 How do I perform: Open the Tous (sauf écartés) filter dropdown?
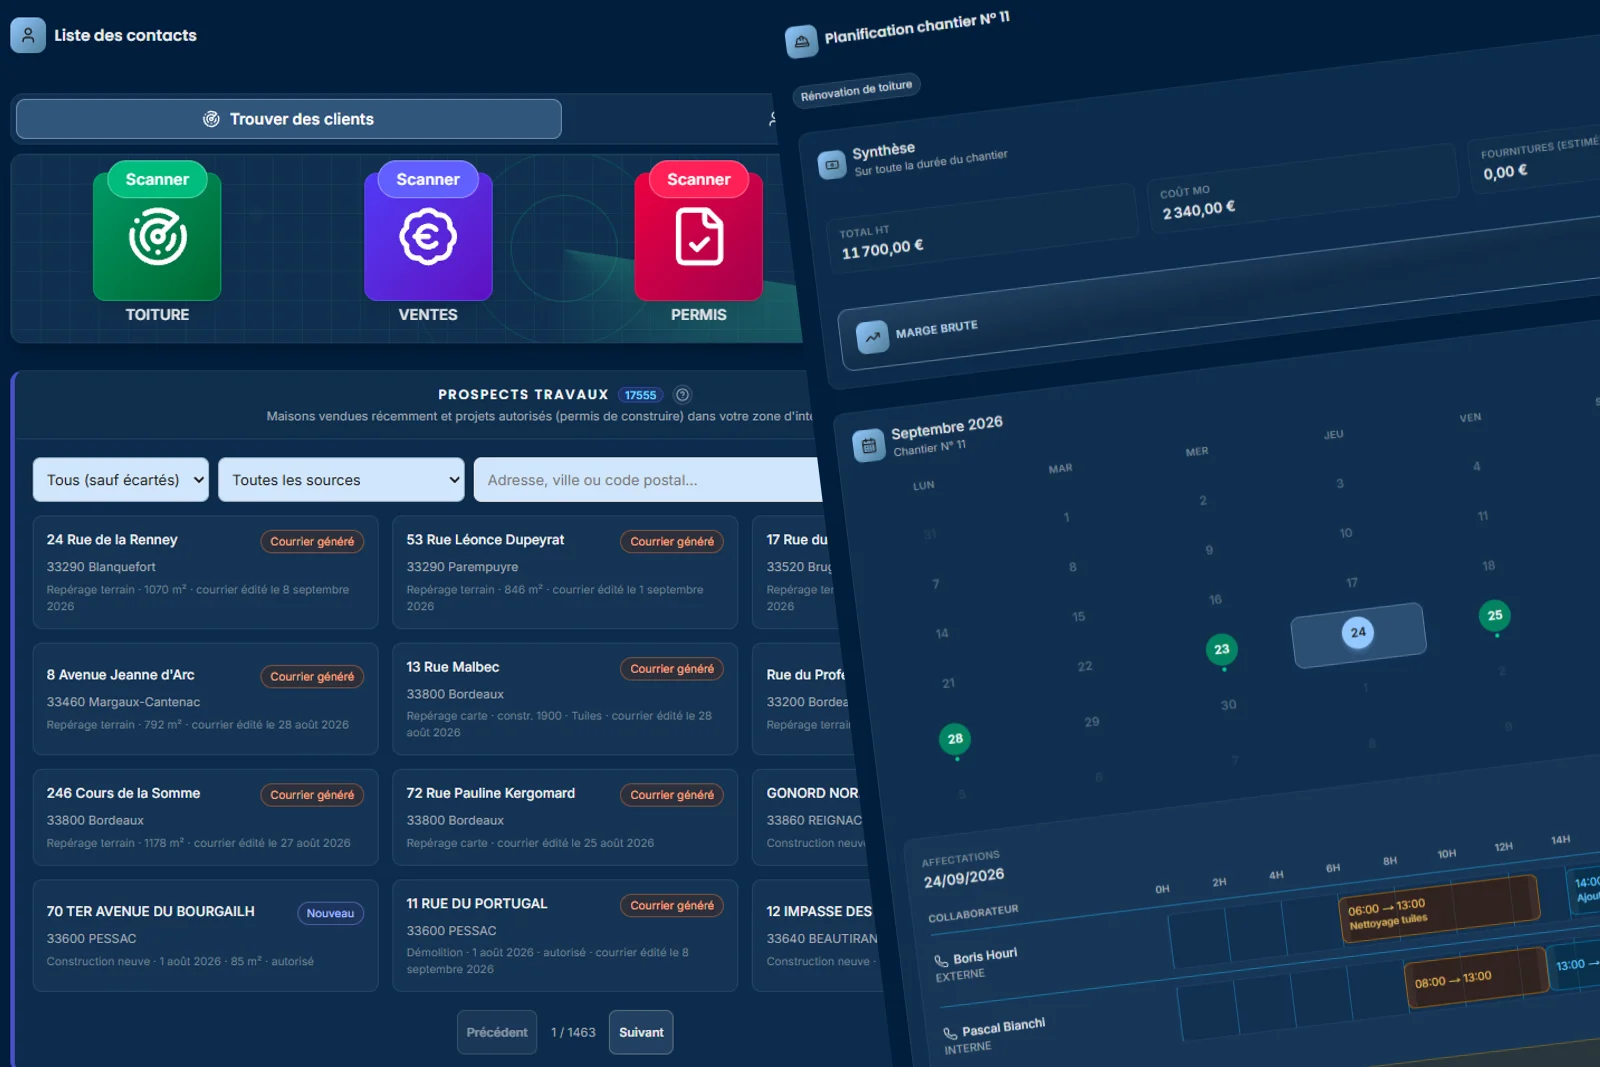121,480
